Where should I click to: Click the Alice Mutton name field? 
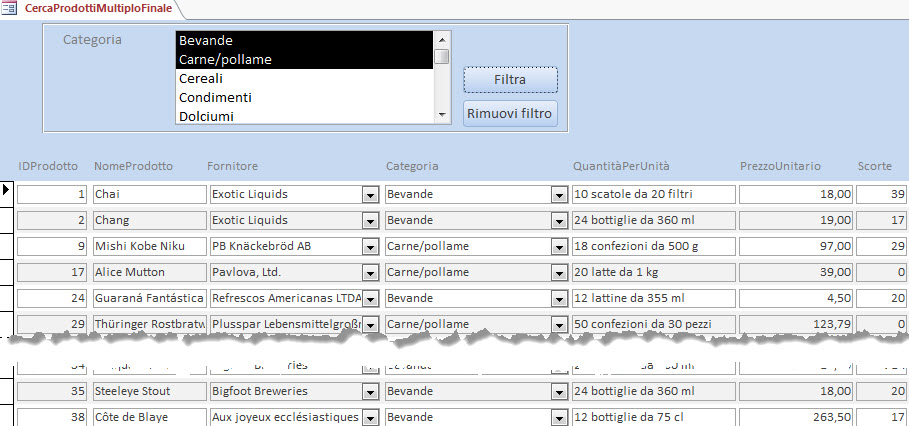(x=150, y=273)
